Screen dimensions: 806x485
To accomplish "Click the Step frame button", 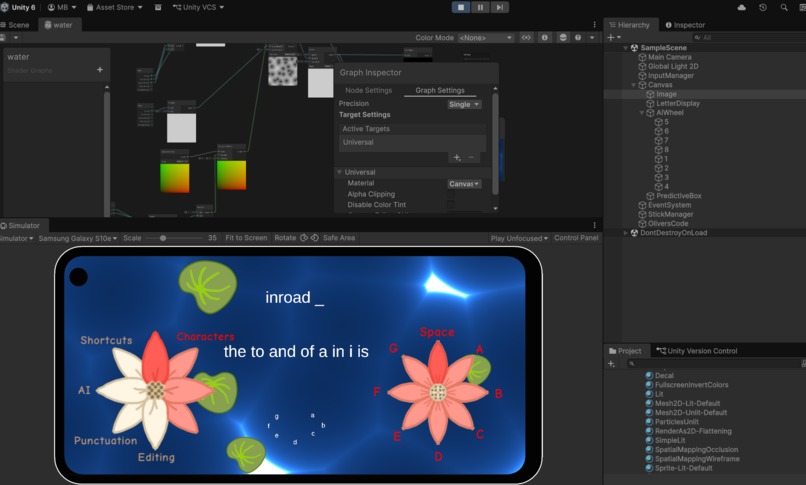I will pos(499,7).
